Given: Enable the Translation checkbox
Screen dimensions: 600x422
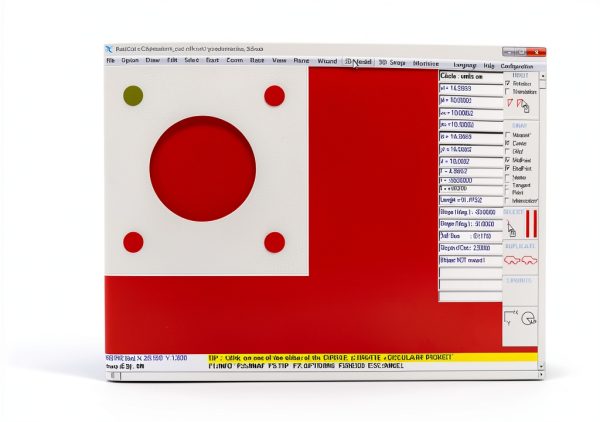Looking at the screenshot, I should pos(507,91).
